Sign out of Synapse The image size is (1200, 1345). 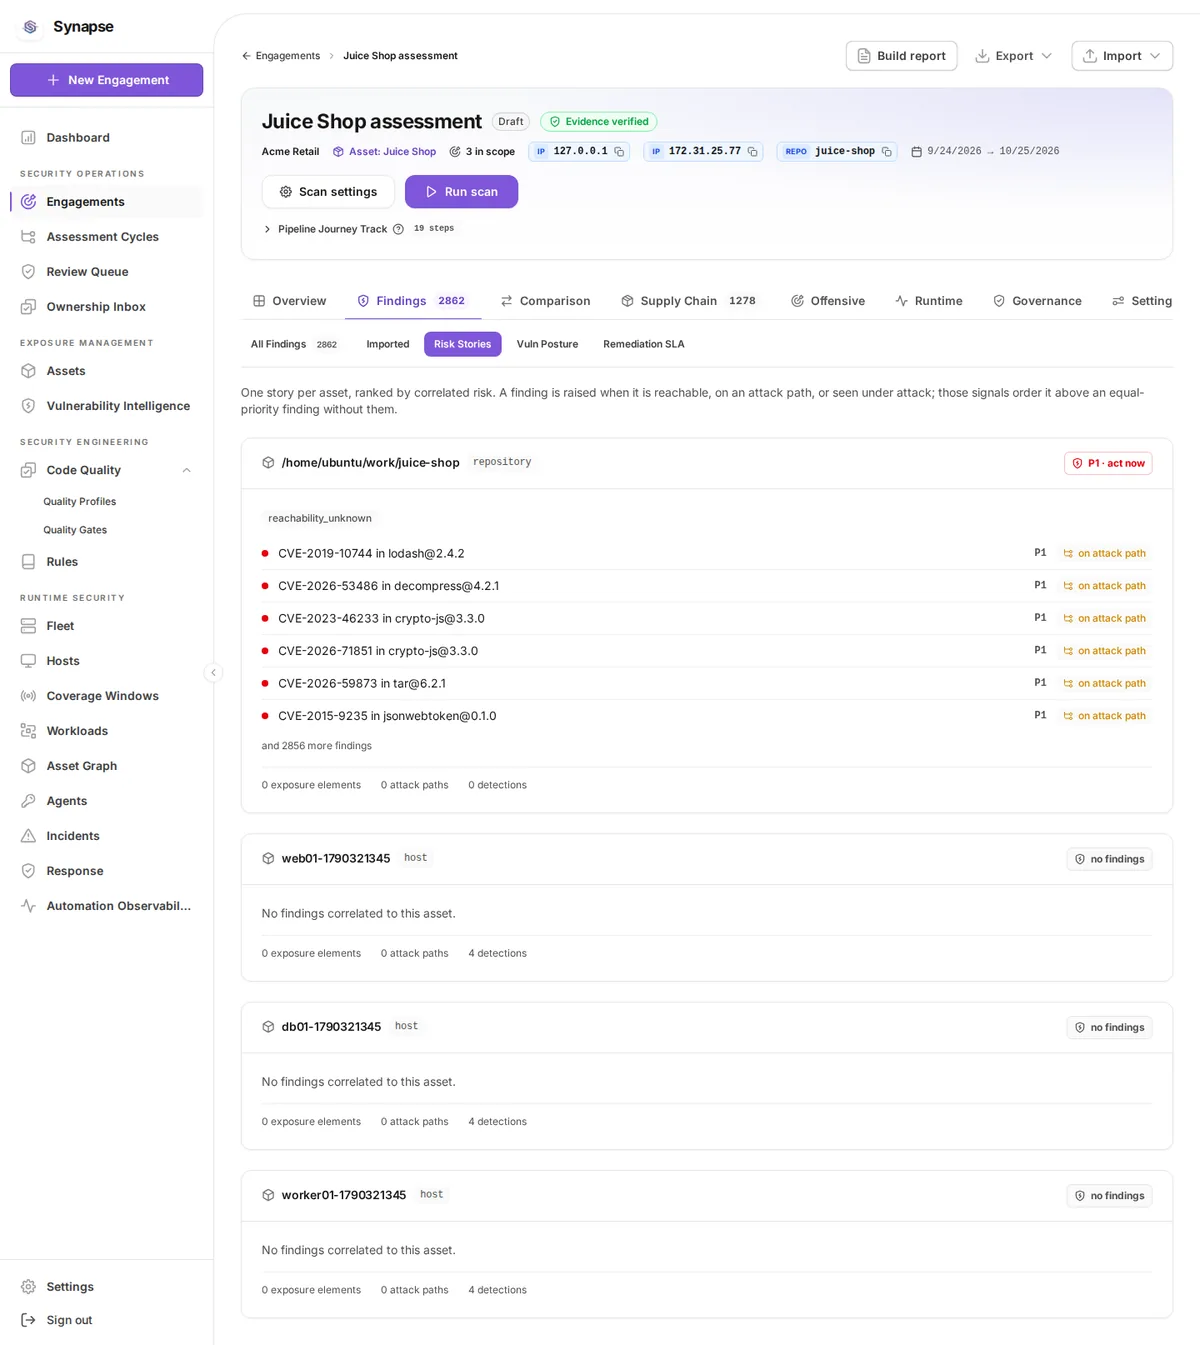coord(107,1320)
